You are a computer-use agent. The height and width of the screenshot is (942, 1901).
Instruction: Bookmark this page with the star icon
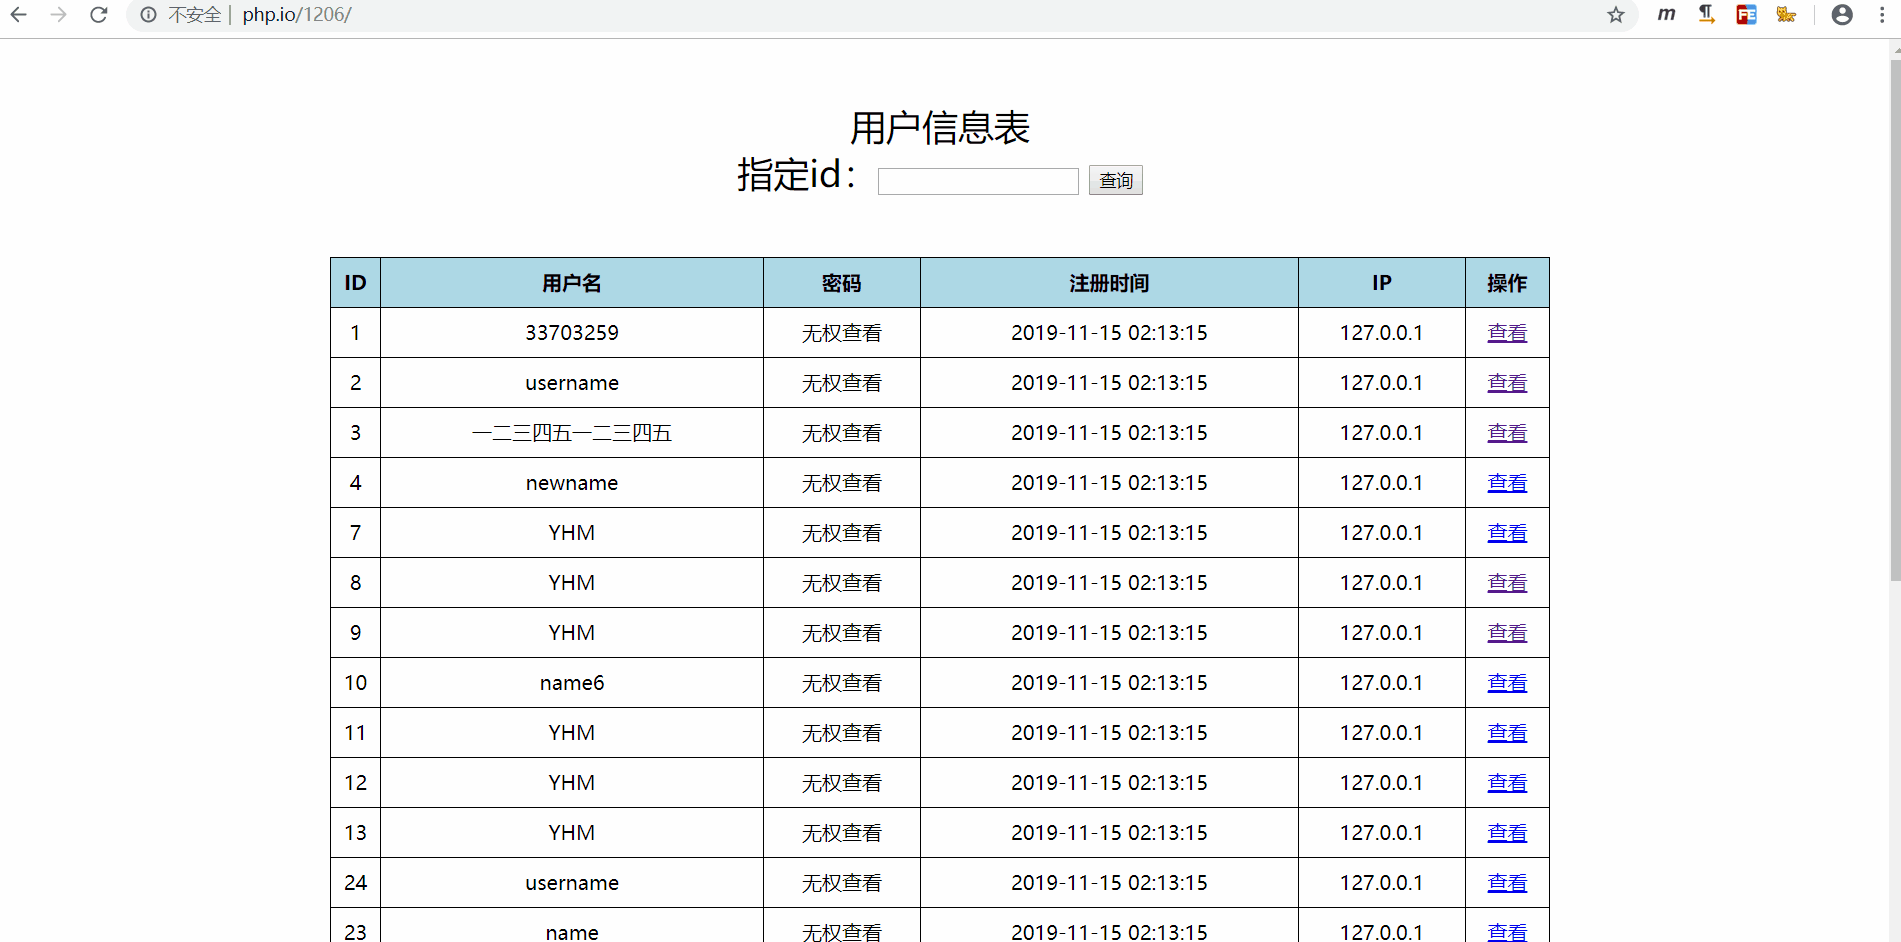pyautogui.click(x=1616, y=14)
